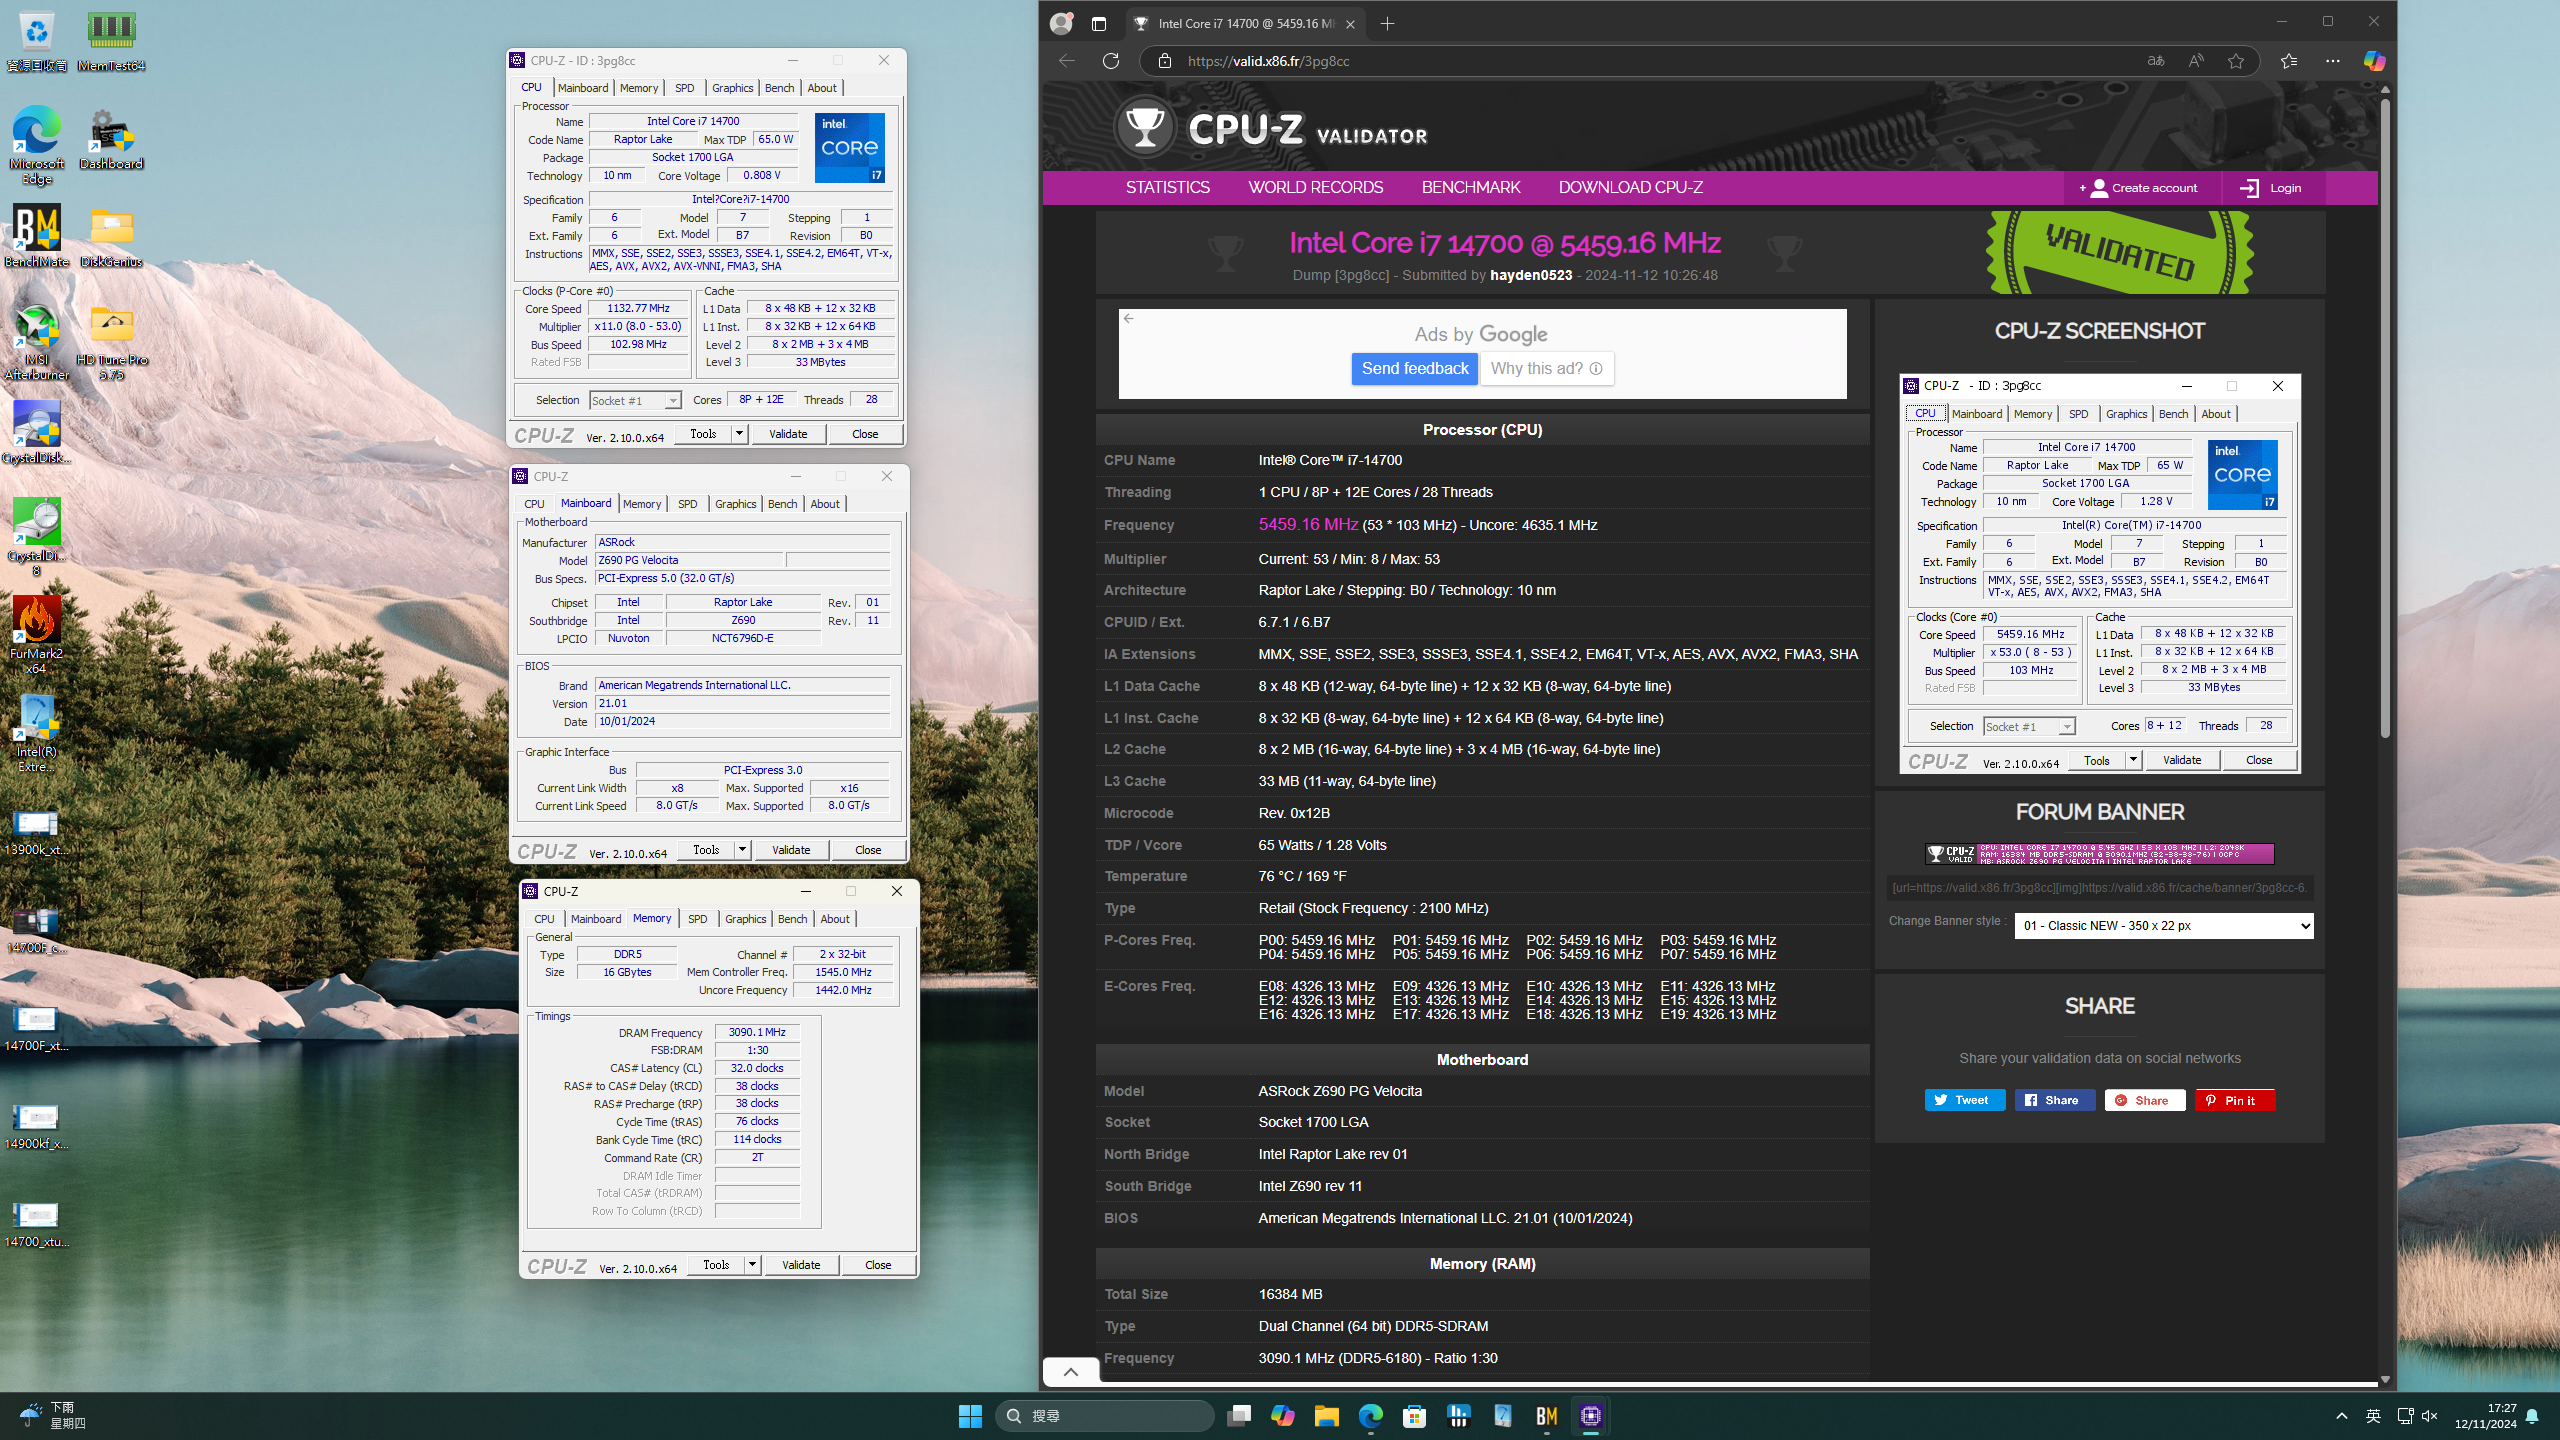Open MemTest64 desktop icon
Viewport: 2560px width, 1440px height.
pyautogui.click(x=111, y=40)
